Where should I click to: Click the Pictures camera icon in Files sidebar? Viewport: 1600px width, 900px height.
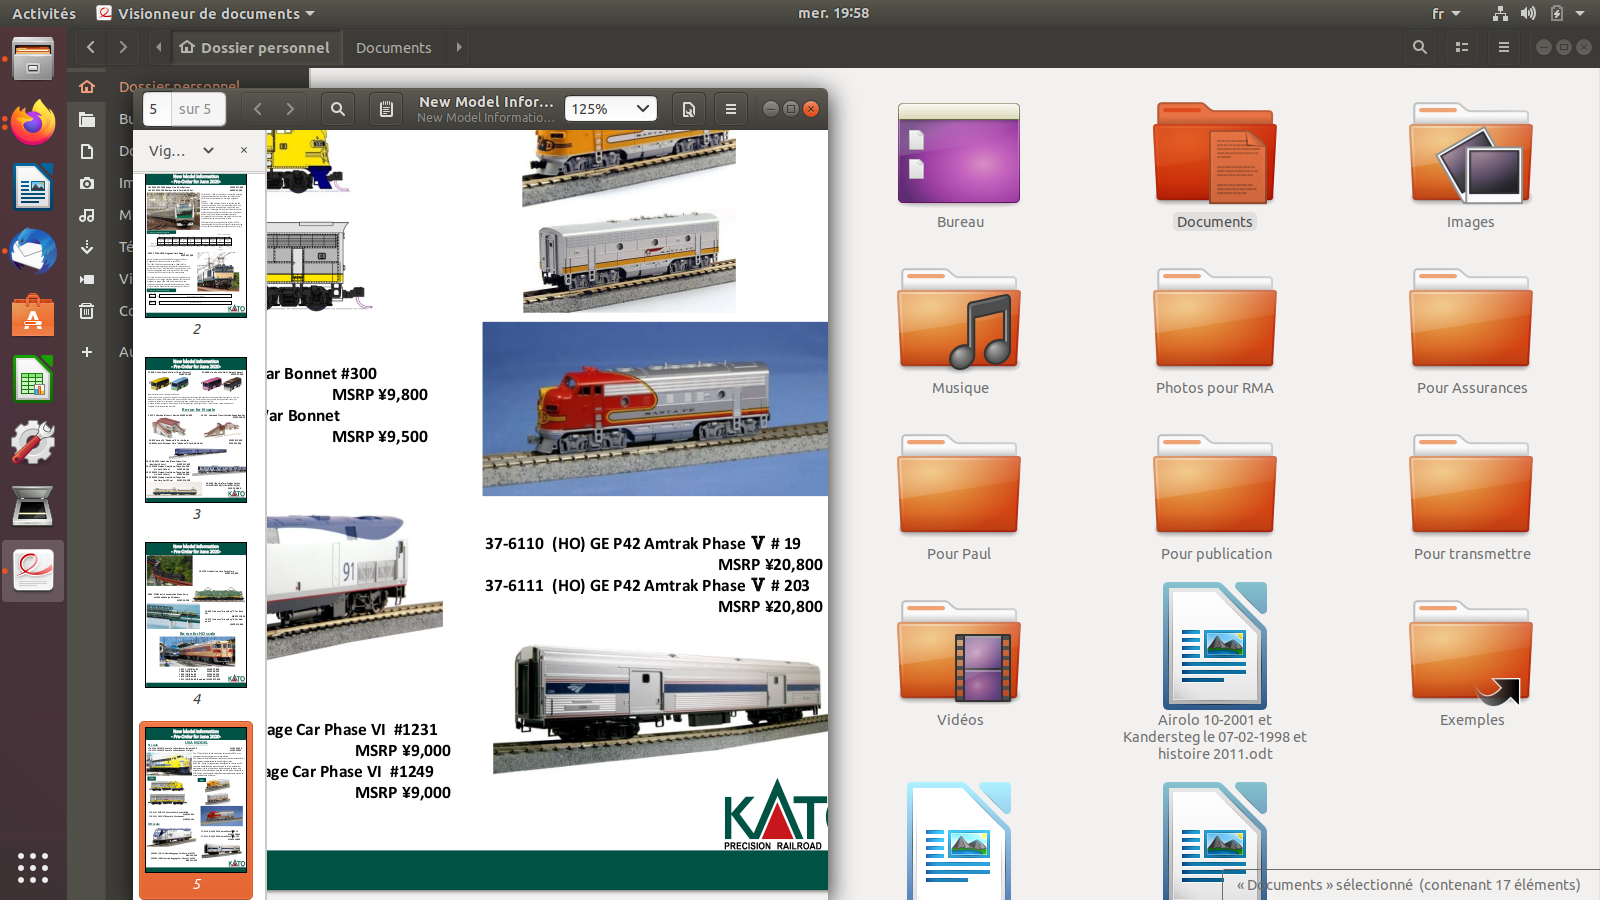(87, 183)
